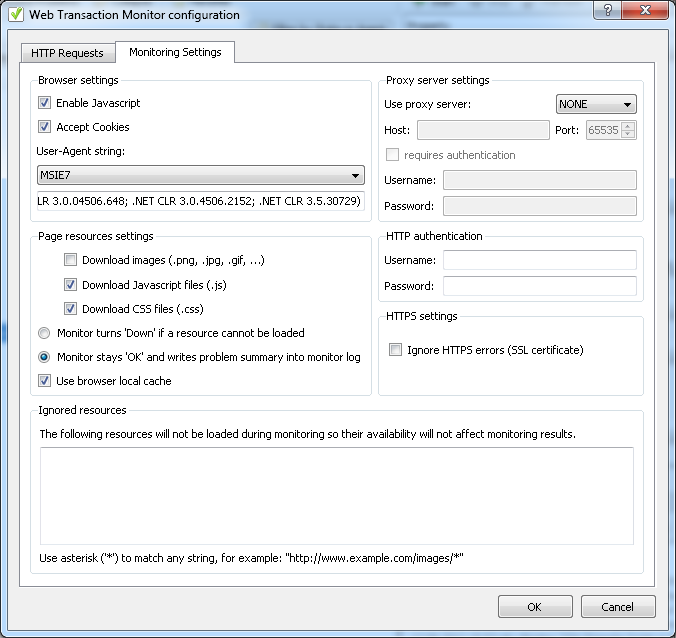
Task: Click the HTTP authentication Password field
Action: pyautogui.click(x=540, y=286)
